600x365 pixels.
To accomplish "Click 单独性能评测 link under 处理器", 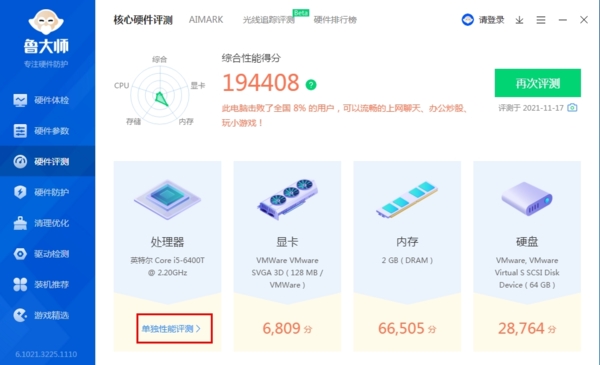I will coord(171,329).
